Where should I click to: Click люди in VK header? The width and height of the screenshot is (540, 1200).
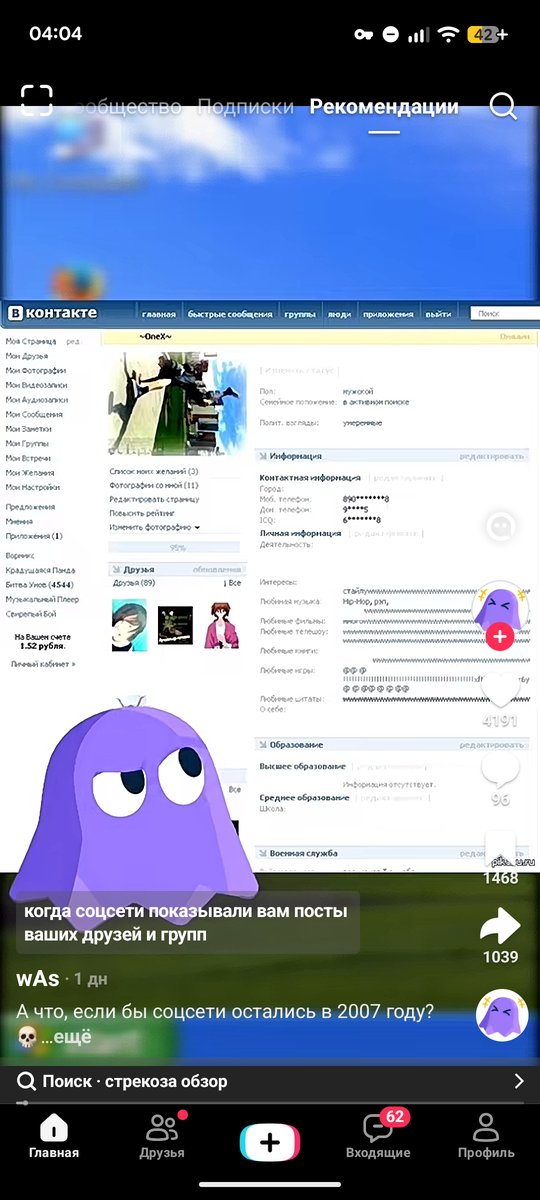[x=340, y=314]
